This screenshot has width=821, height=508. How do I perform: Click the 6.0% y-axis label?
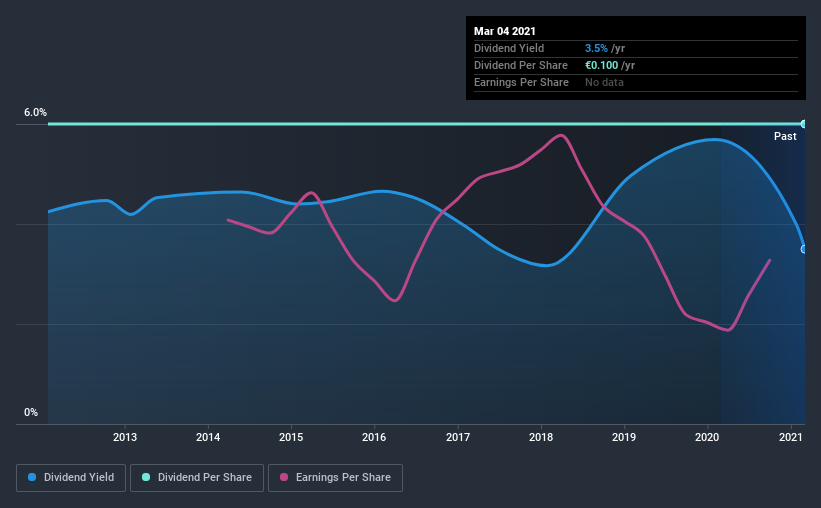click(35, 113)
